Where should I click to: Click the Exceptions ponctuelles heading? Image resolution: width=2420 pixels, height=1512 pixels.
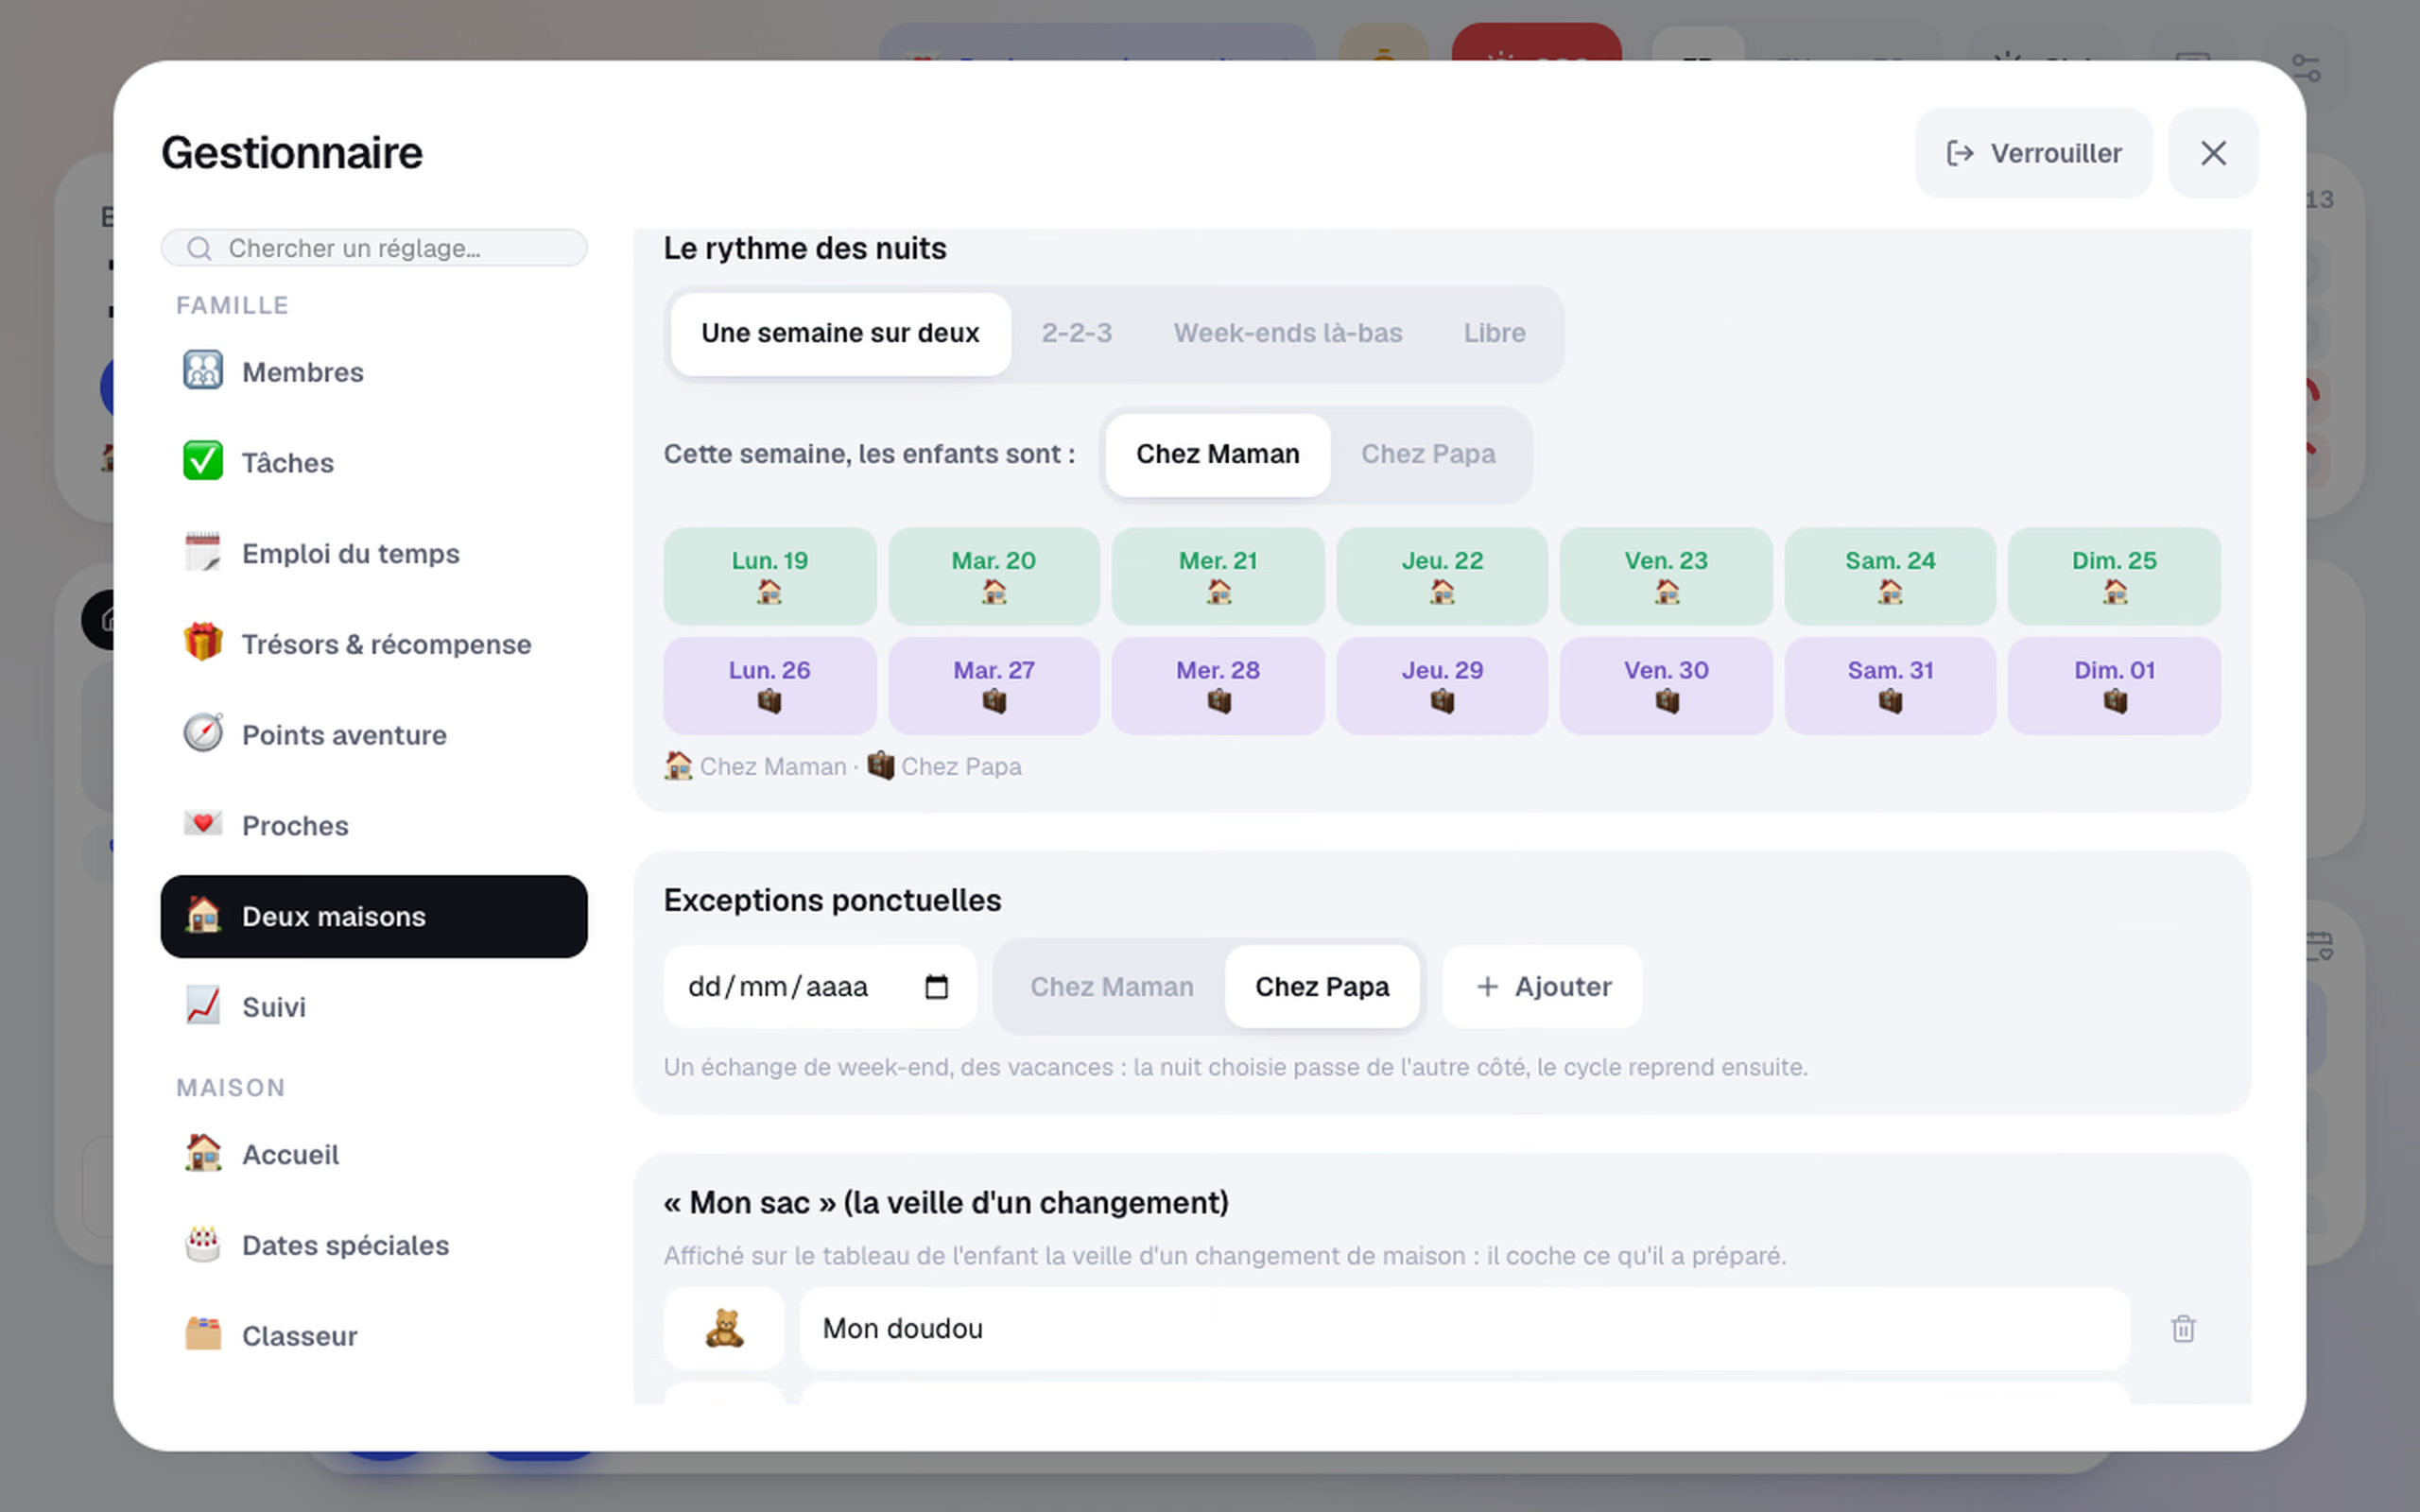coord(832,900)
